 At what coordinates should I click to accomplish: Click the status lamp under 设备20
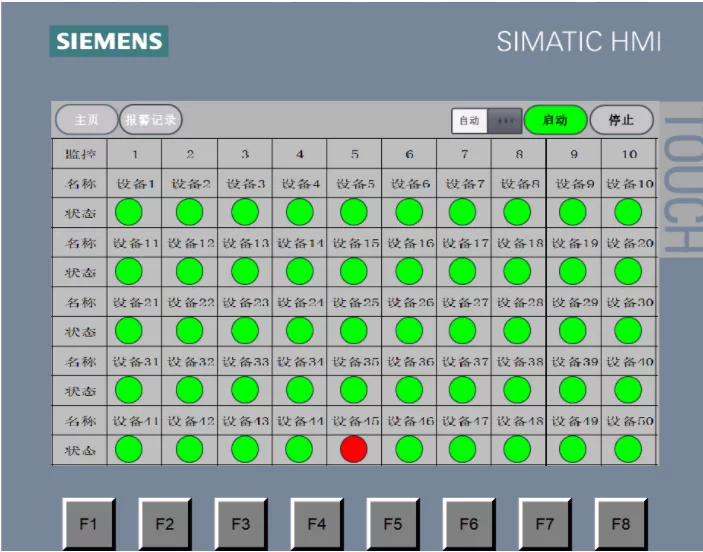coord(628,271)
